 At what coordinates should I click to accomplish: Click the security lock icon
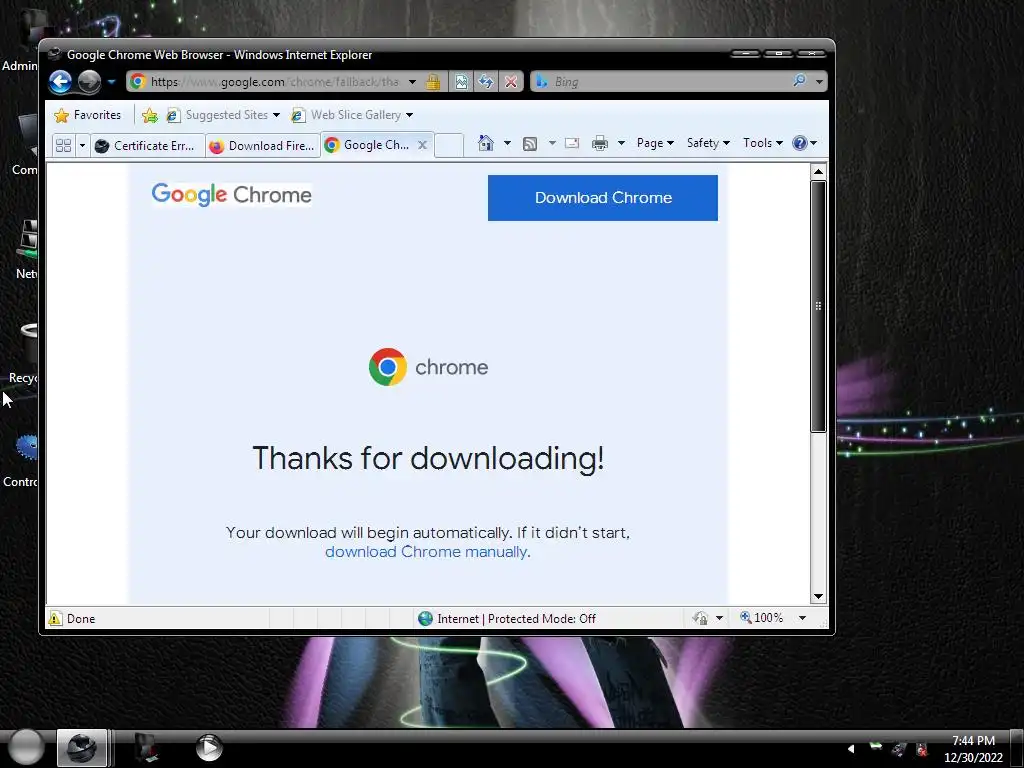pyautogui.click(x=432, y=82)
